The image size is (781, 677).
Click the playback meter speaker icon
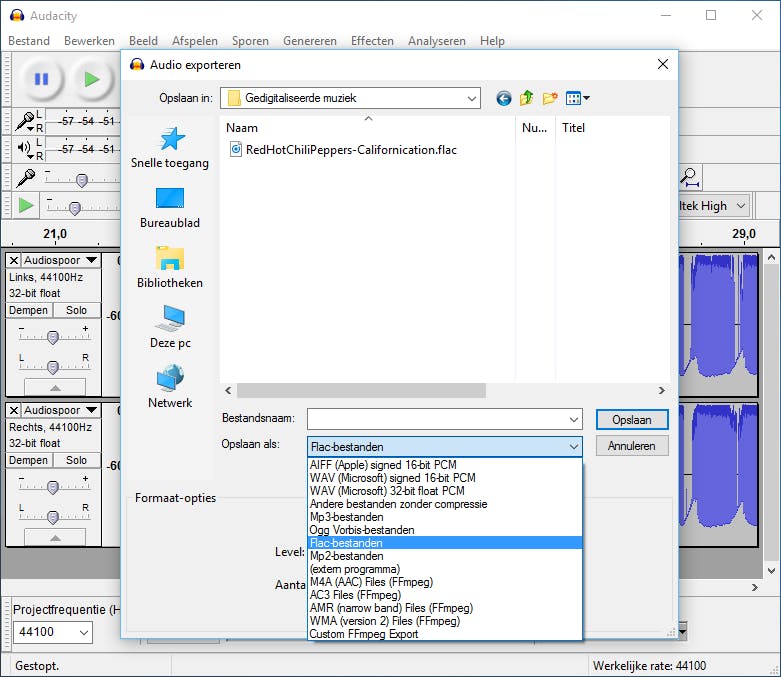(x=24, y=148)
